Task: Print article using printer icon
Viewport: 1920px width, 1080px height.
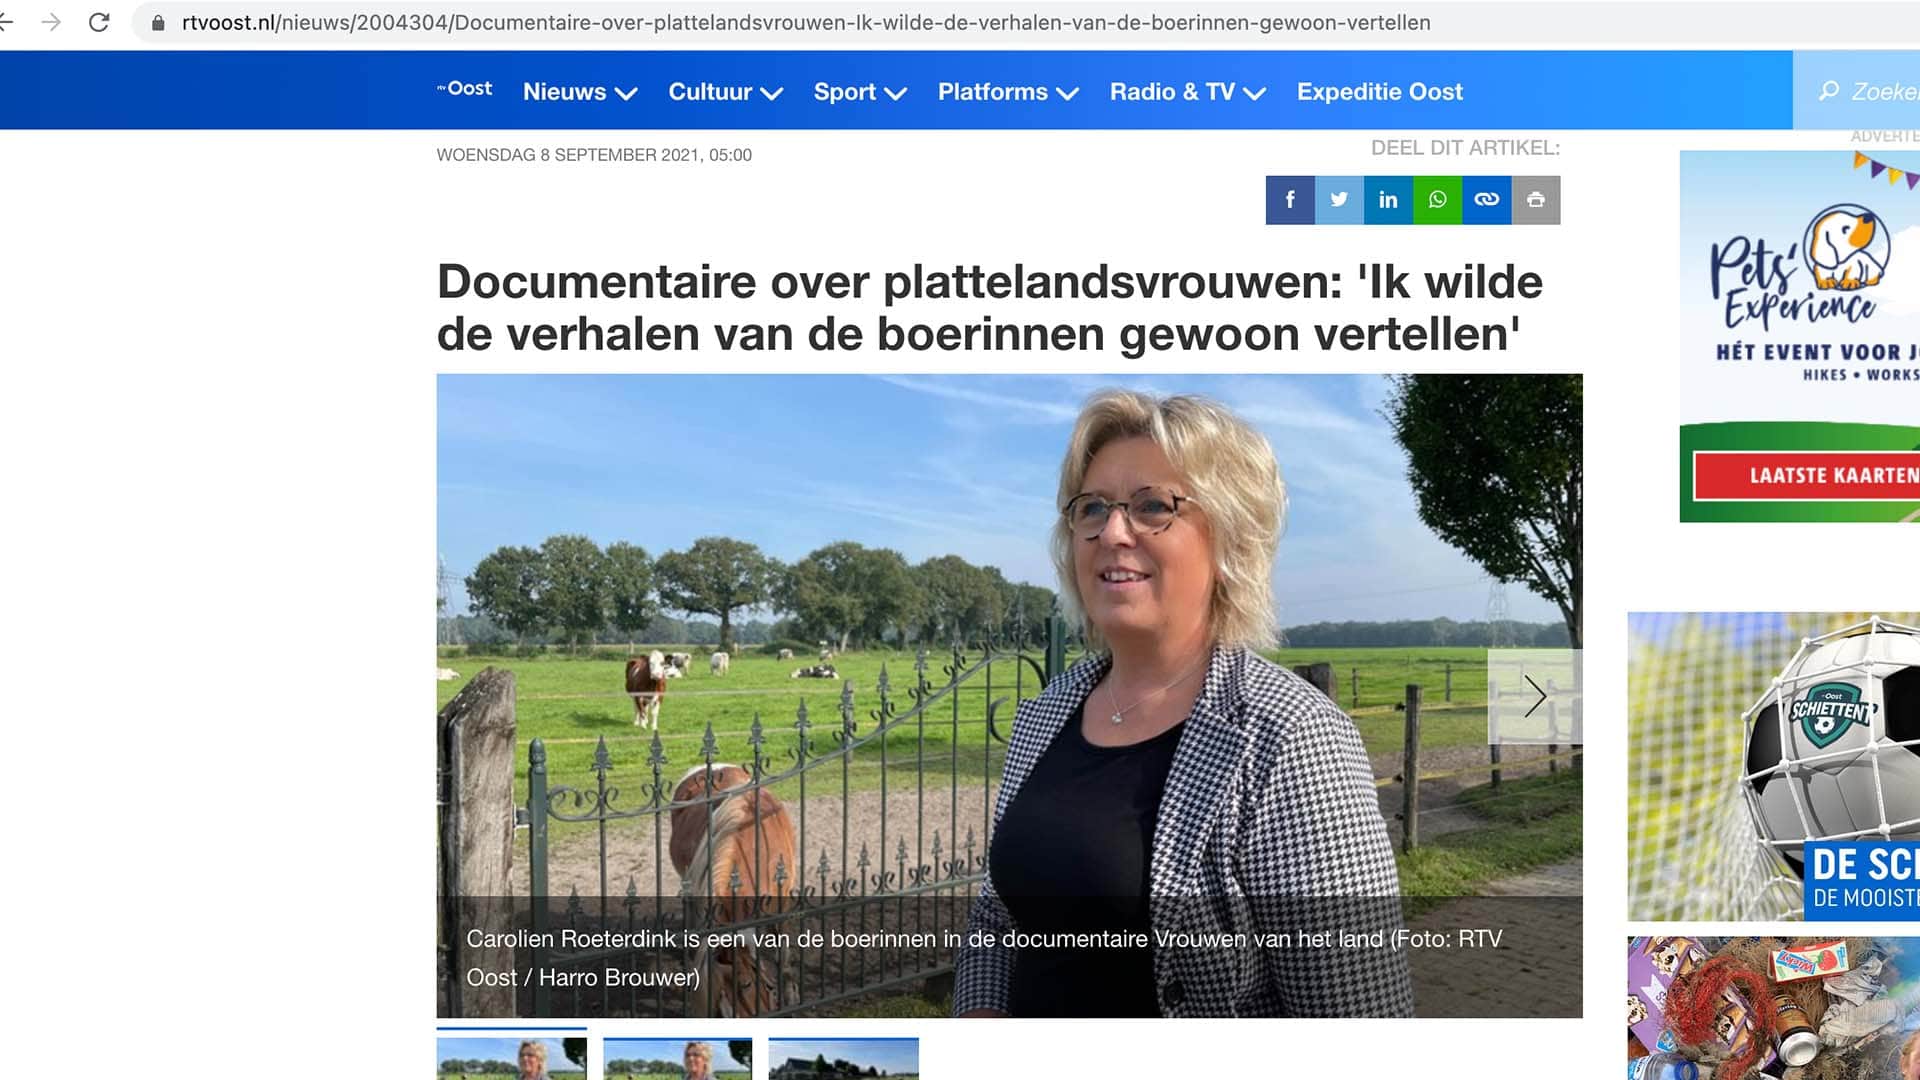Action: point(1536,200)
